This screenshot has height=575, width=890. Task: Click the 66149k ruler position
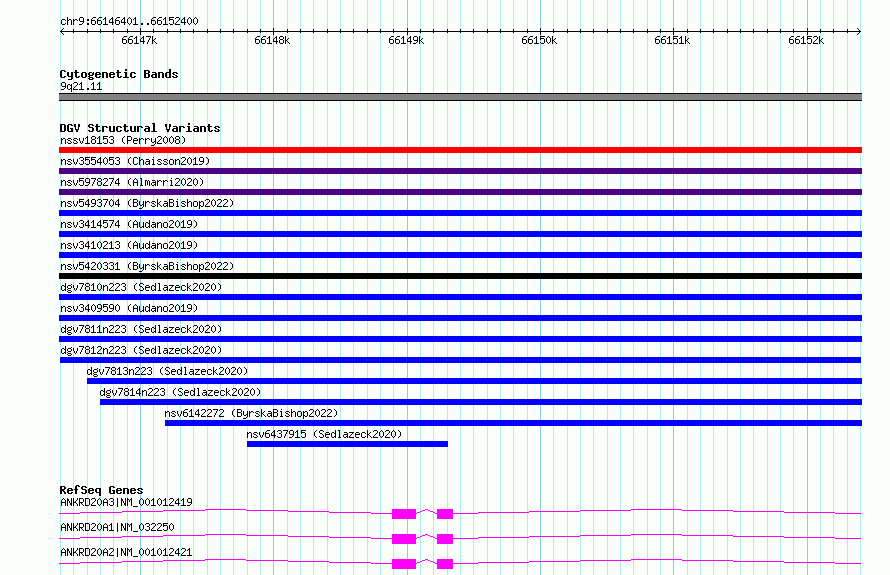pos(406,40)
